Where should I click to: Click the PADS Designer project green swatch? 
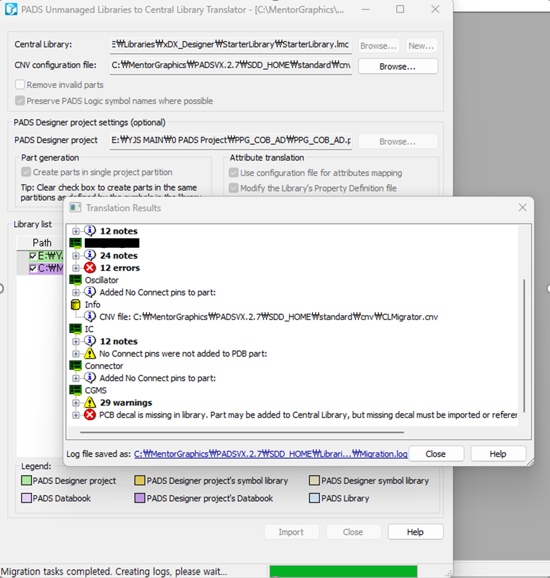26,481
